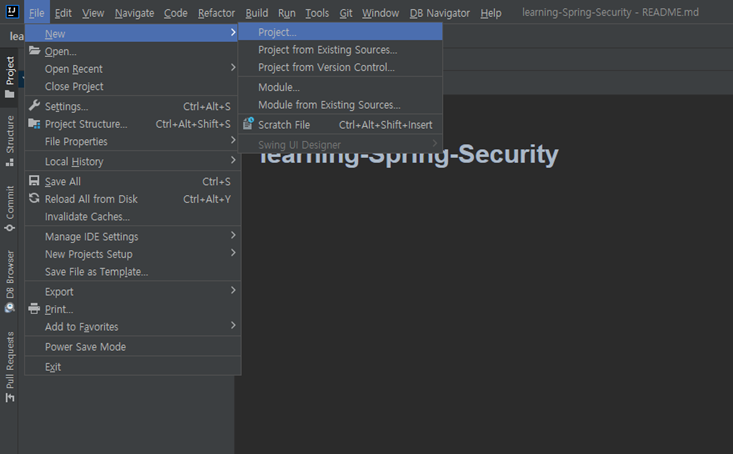Open the View menu

pyautogui.click(x=93, y=13)
